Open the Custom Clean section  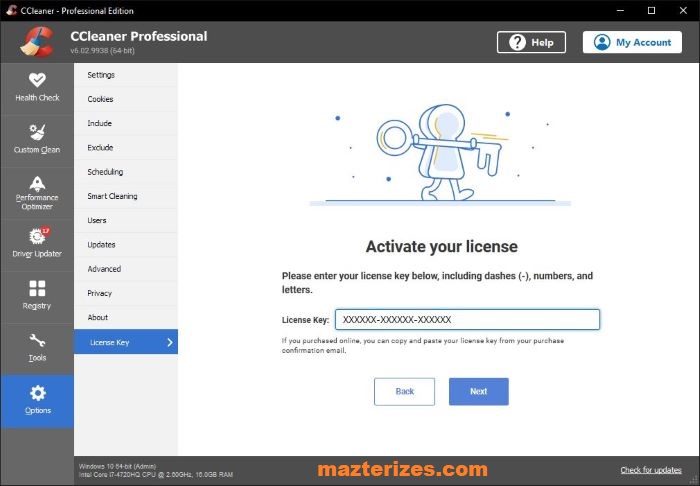coord(37,140)
